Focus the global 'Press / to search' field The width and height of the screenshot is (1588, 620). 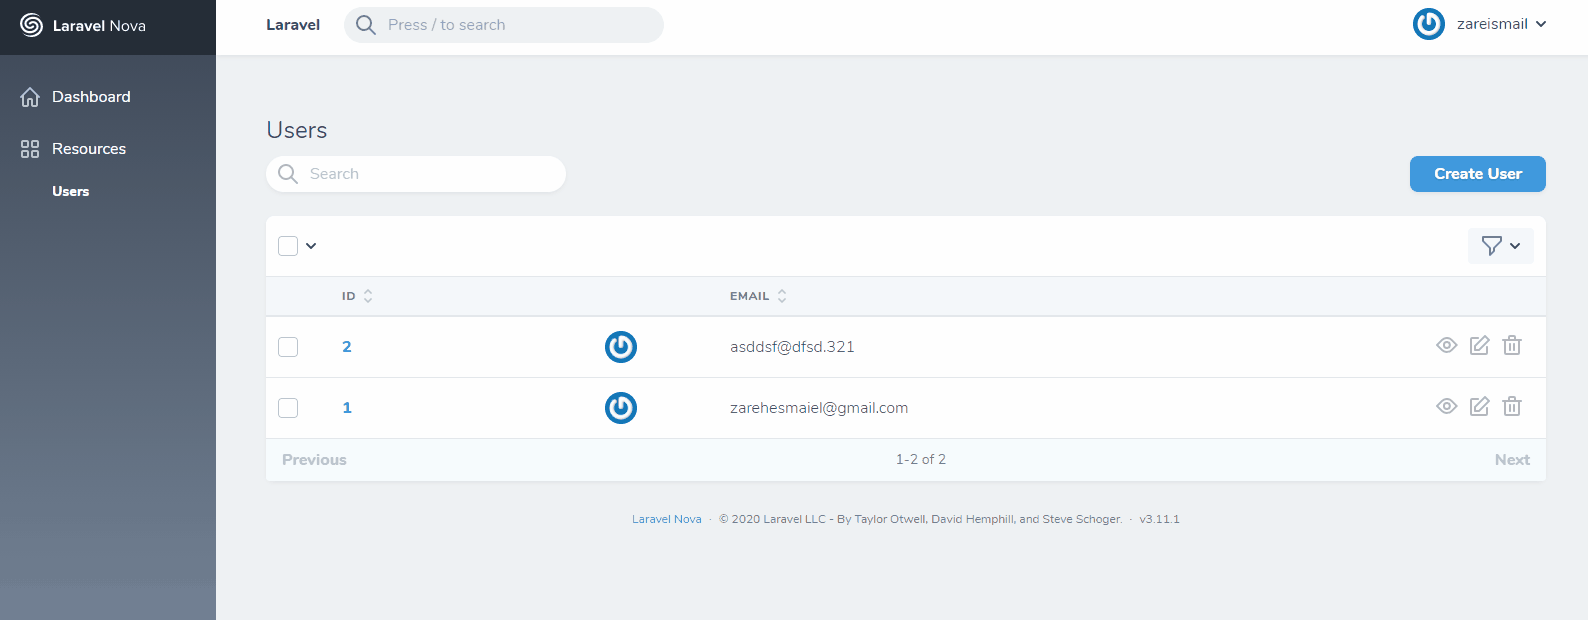504,25
